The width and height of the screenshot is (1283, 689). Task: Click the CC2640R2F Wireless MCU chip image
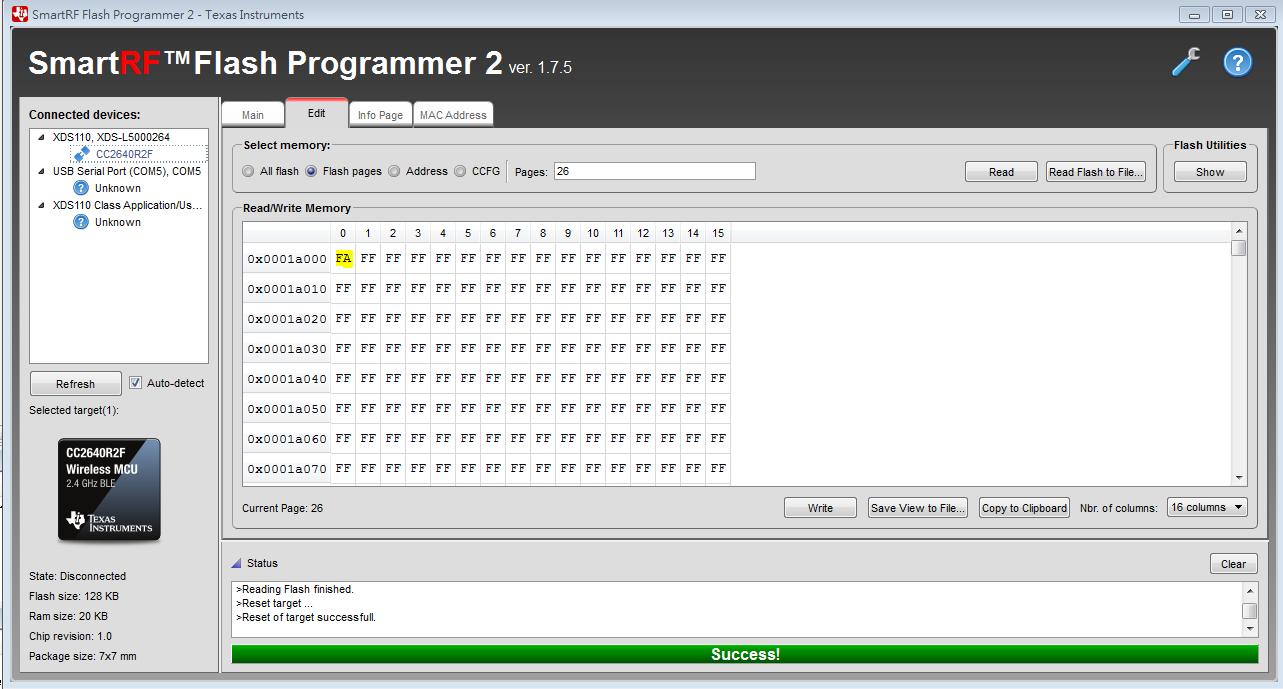click(x=109, y=490)
